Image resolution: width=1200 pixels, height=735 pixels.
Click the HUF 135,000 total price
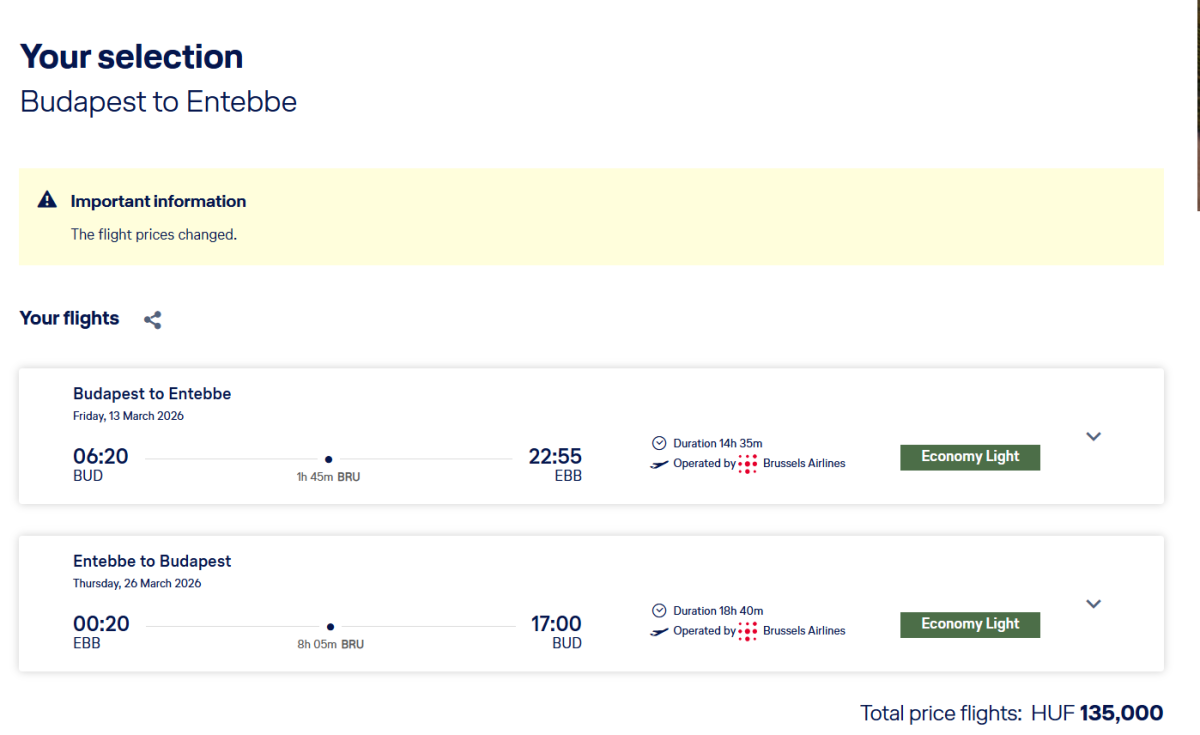tap(1120, 713)
